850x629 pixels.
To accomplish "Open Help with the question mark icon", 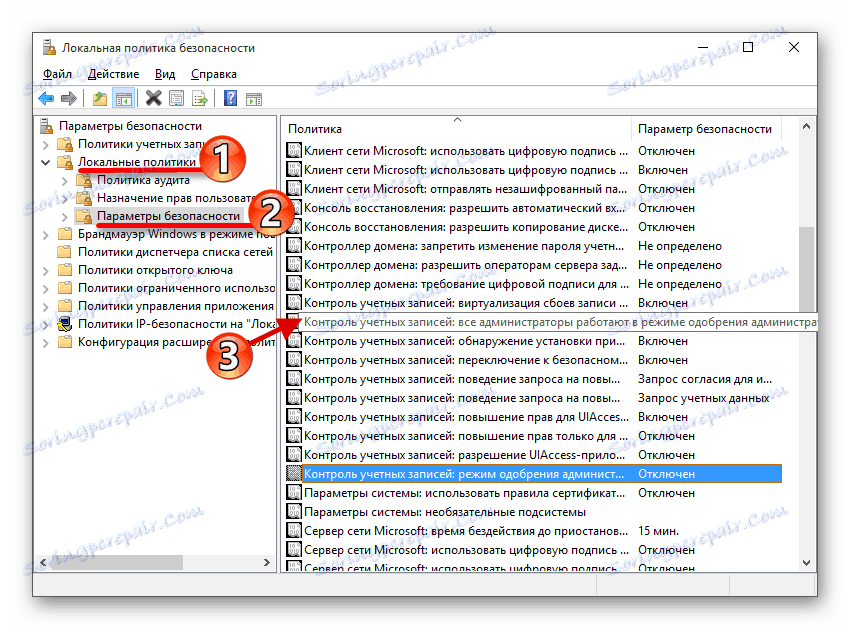I will [x=230, y=98].
